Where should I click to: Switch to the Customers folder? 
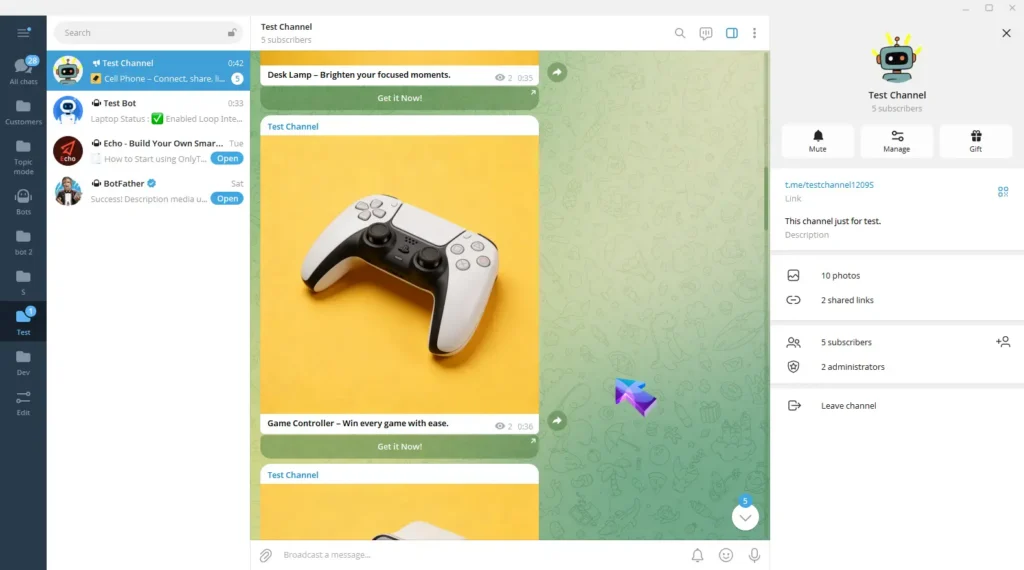[x=23, y=112]
